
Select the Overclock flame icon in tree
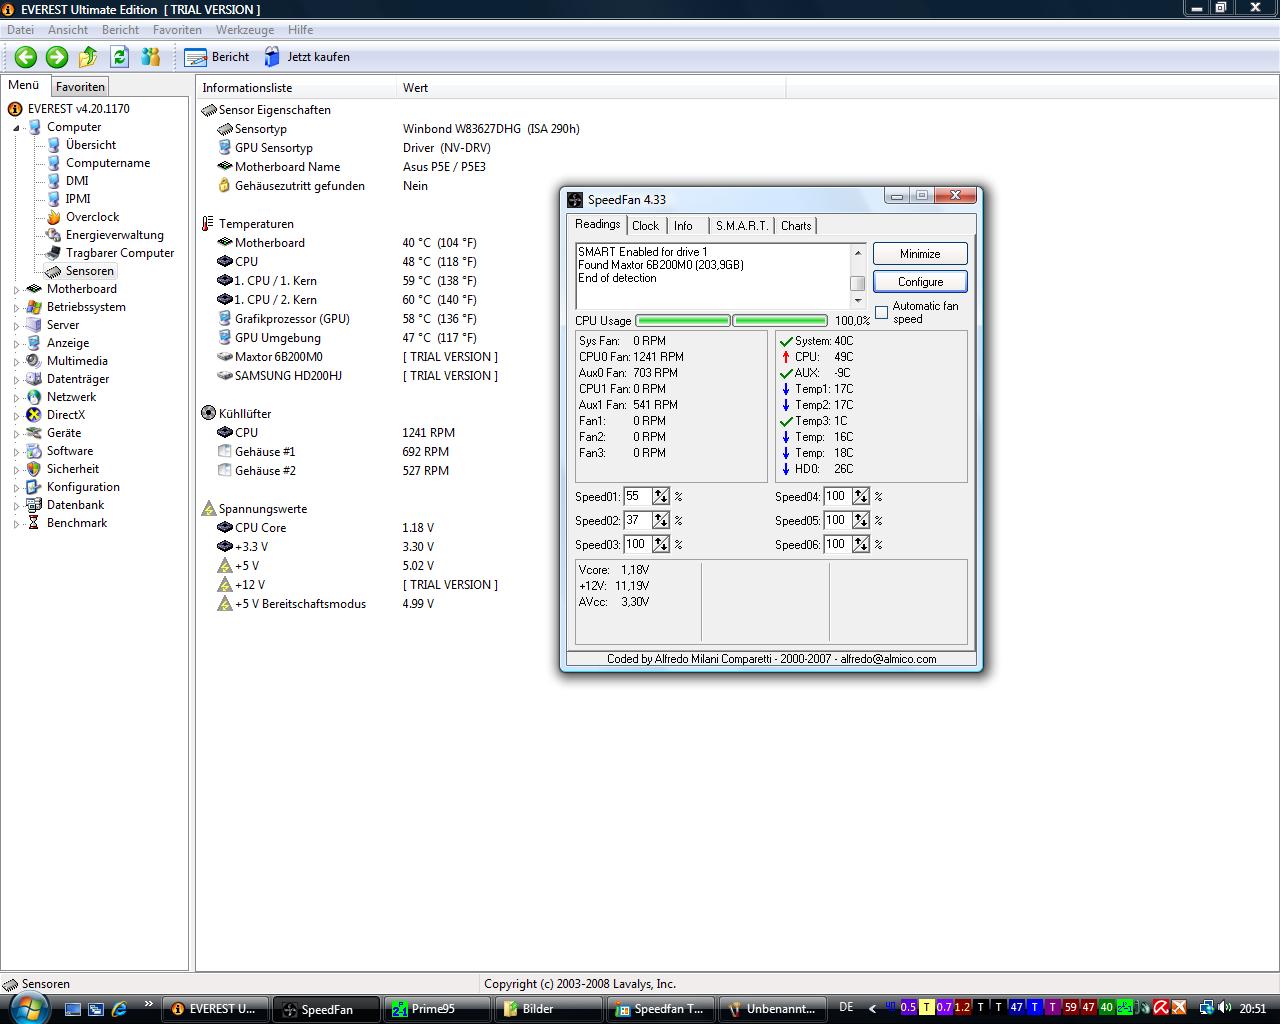point(53,217)
